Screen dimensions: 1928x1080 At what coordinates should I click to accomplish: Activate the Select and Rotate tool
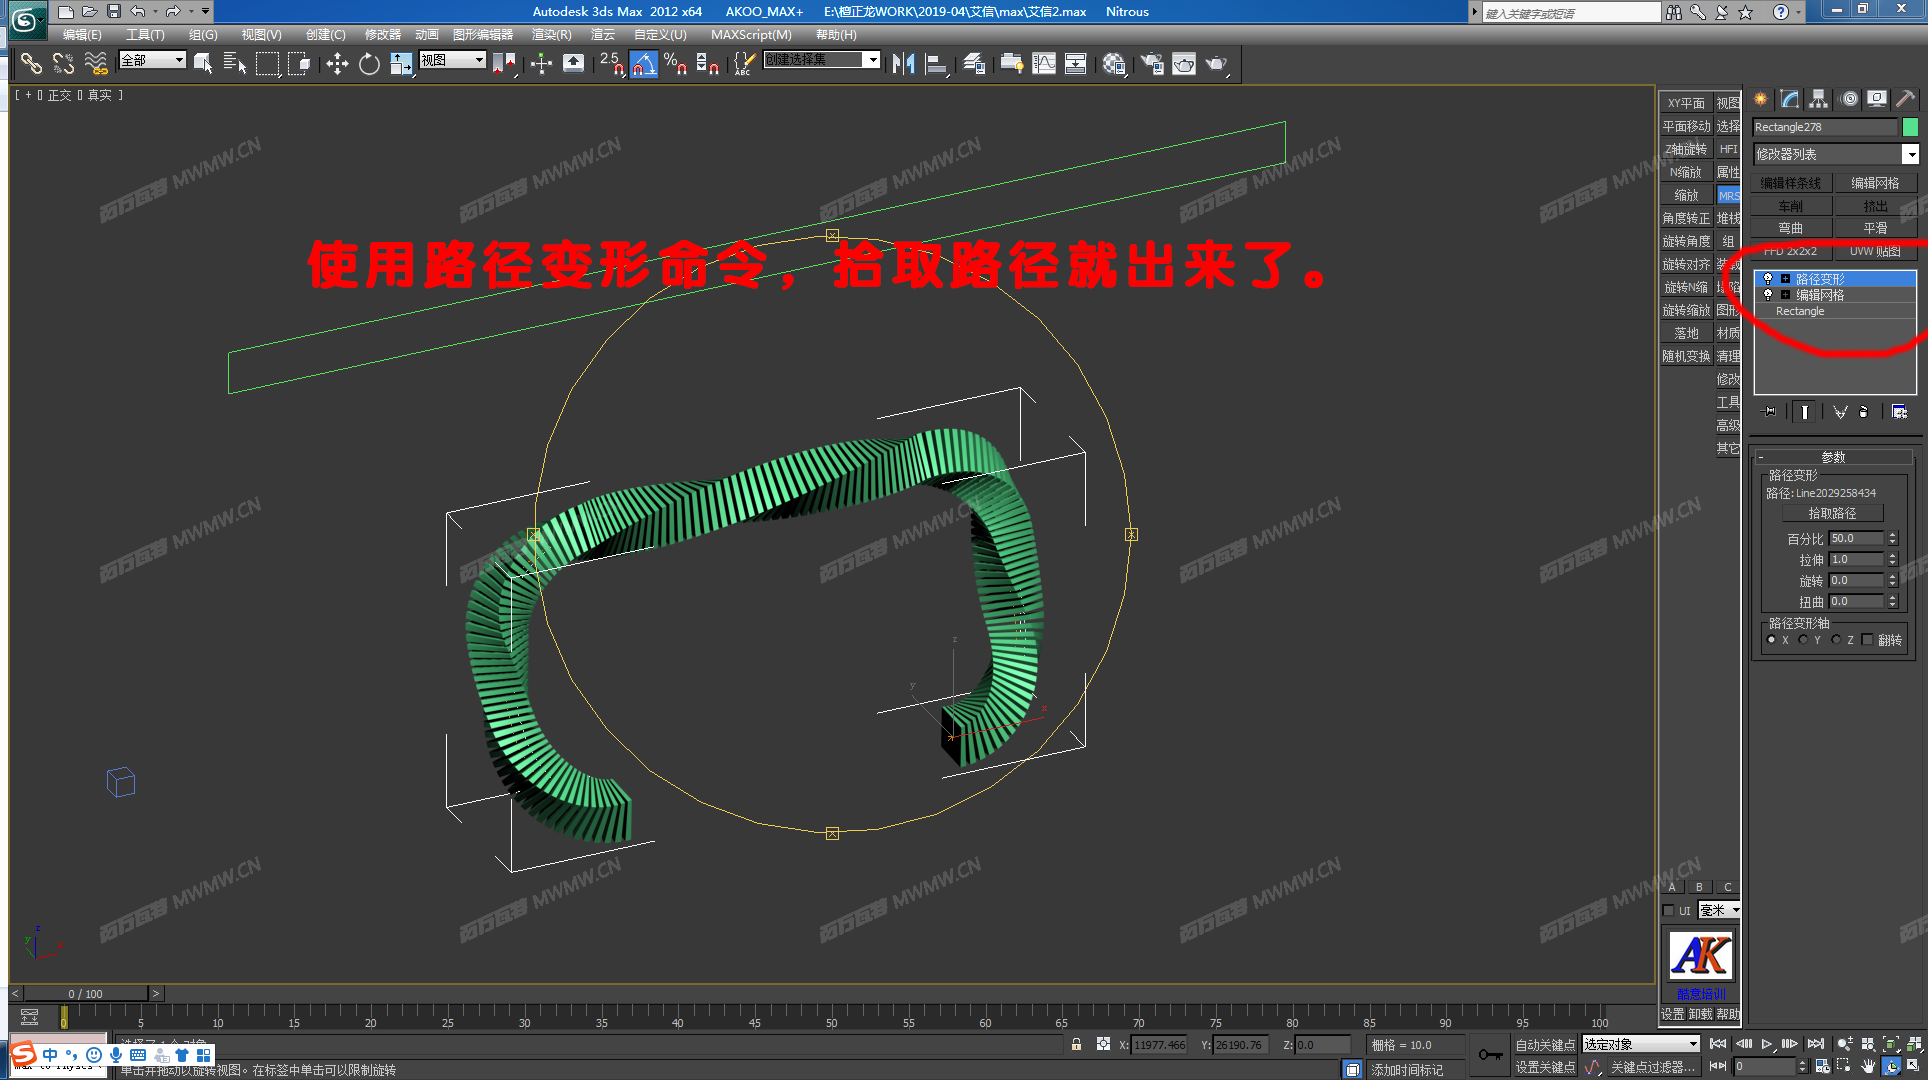click(369, 63)
